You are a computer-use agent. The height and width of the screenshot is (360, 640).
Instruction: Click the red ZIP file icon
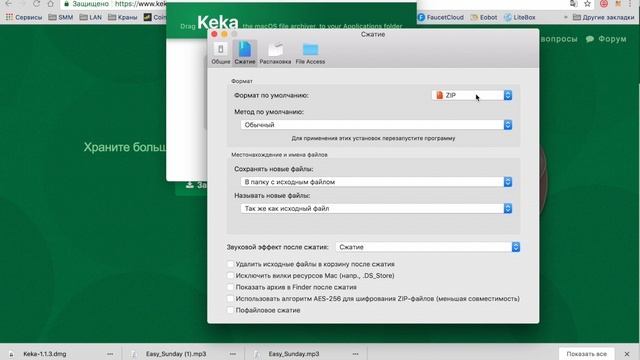tap(440, 95)
